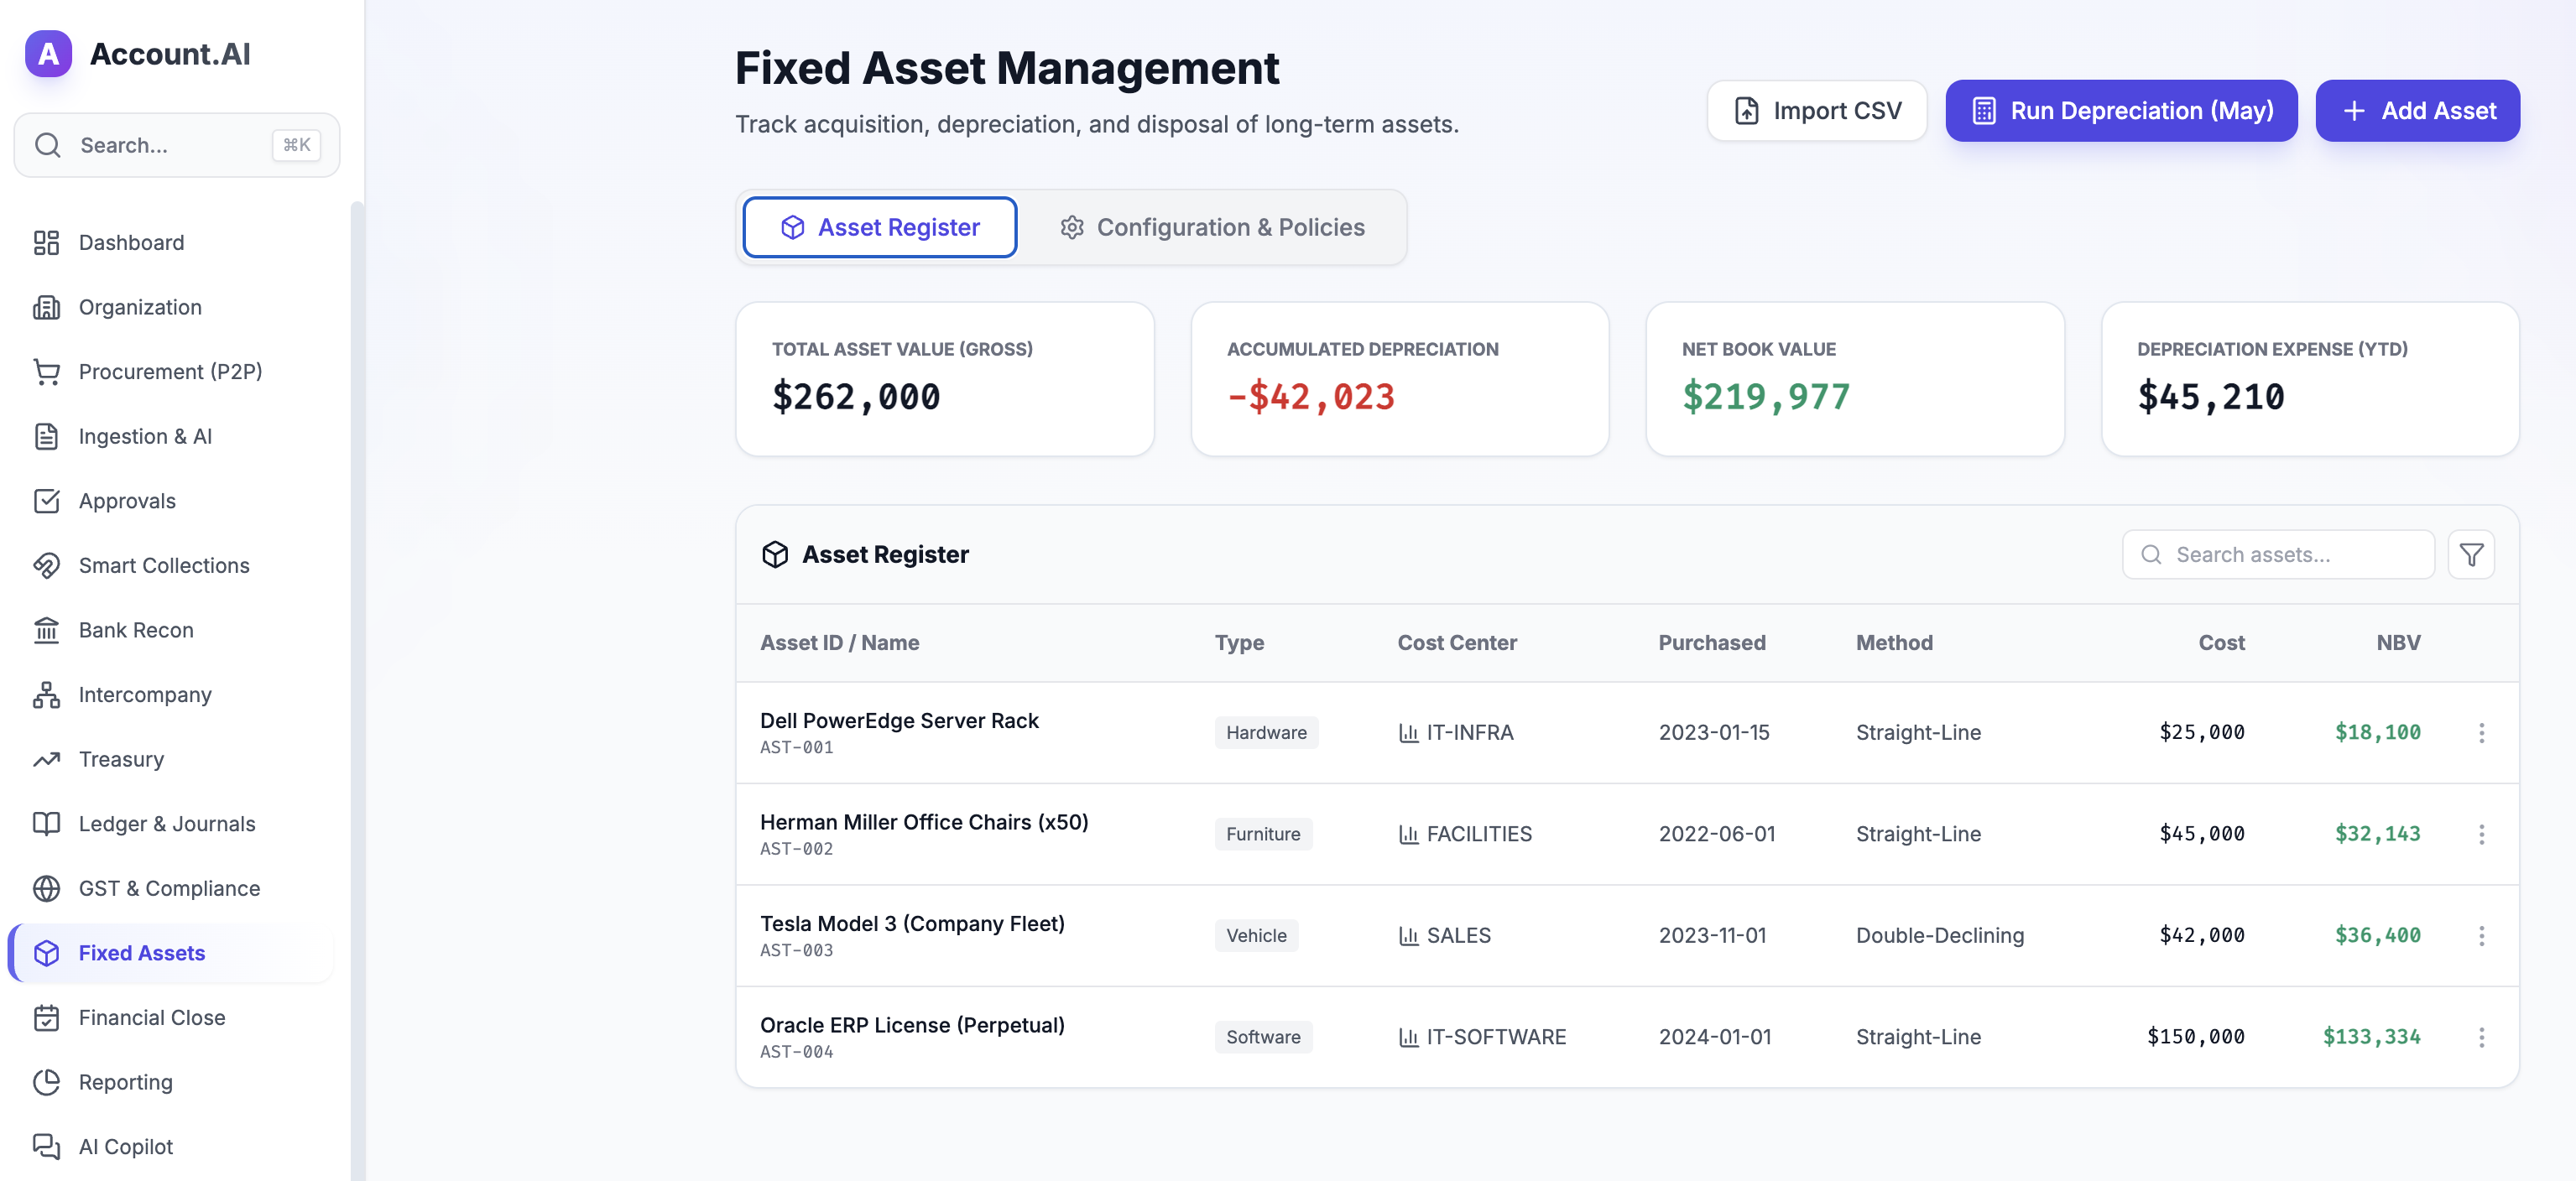Open the Bank Recon sidebar icon
The image size is (2576, 1181).
coord(46,630)
